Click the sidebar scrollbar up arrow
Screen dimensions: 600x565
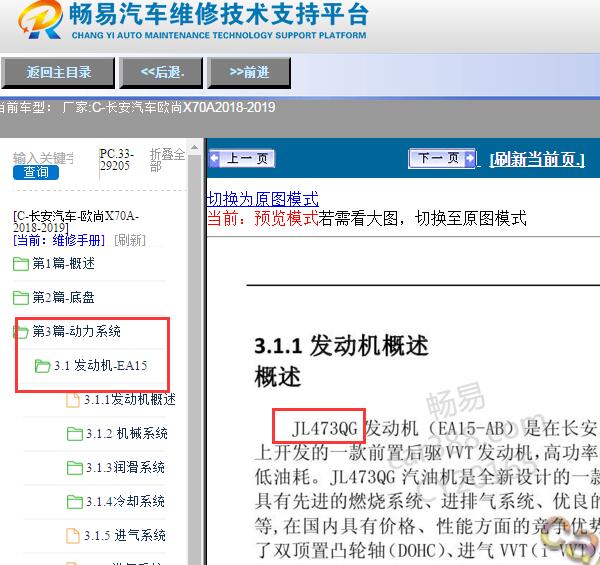(194, 147)
